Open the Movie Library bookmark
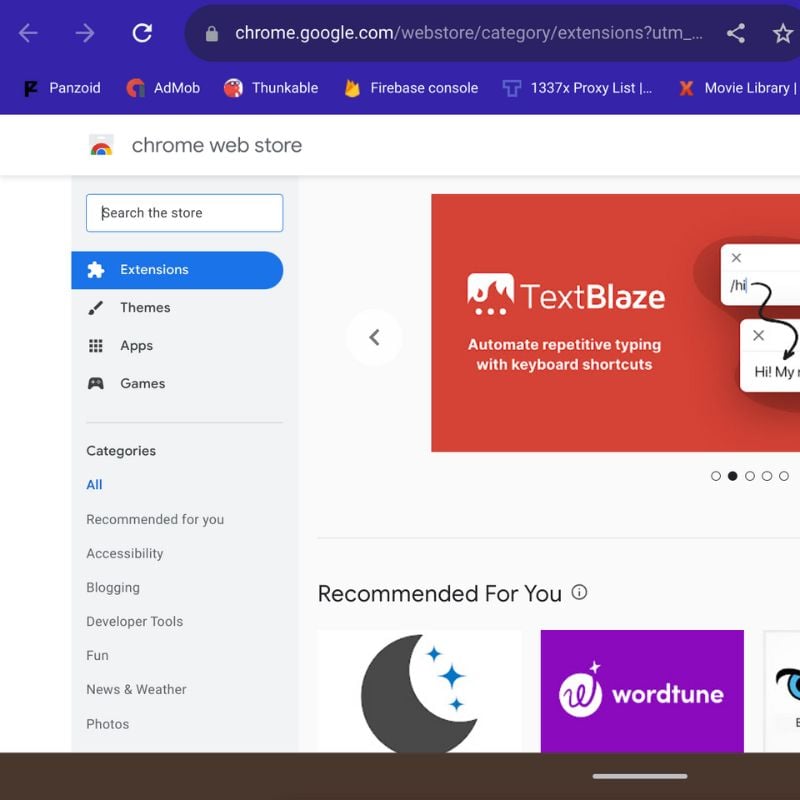Image resolution: width=800 pixels, height=800 pixels. pos(738,88)
